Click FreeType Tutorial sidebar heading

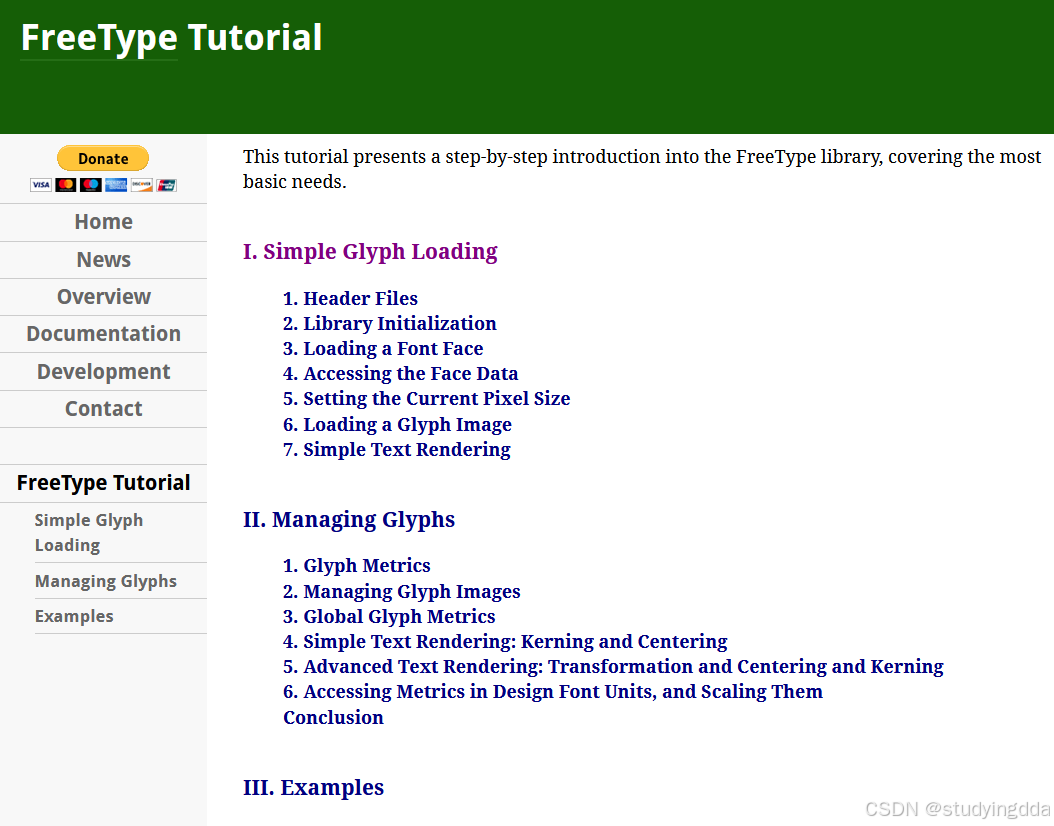pos(104,483)
